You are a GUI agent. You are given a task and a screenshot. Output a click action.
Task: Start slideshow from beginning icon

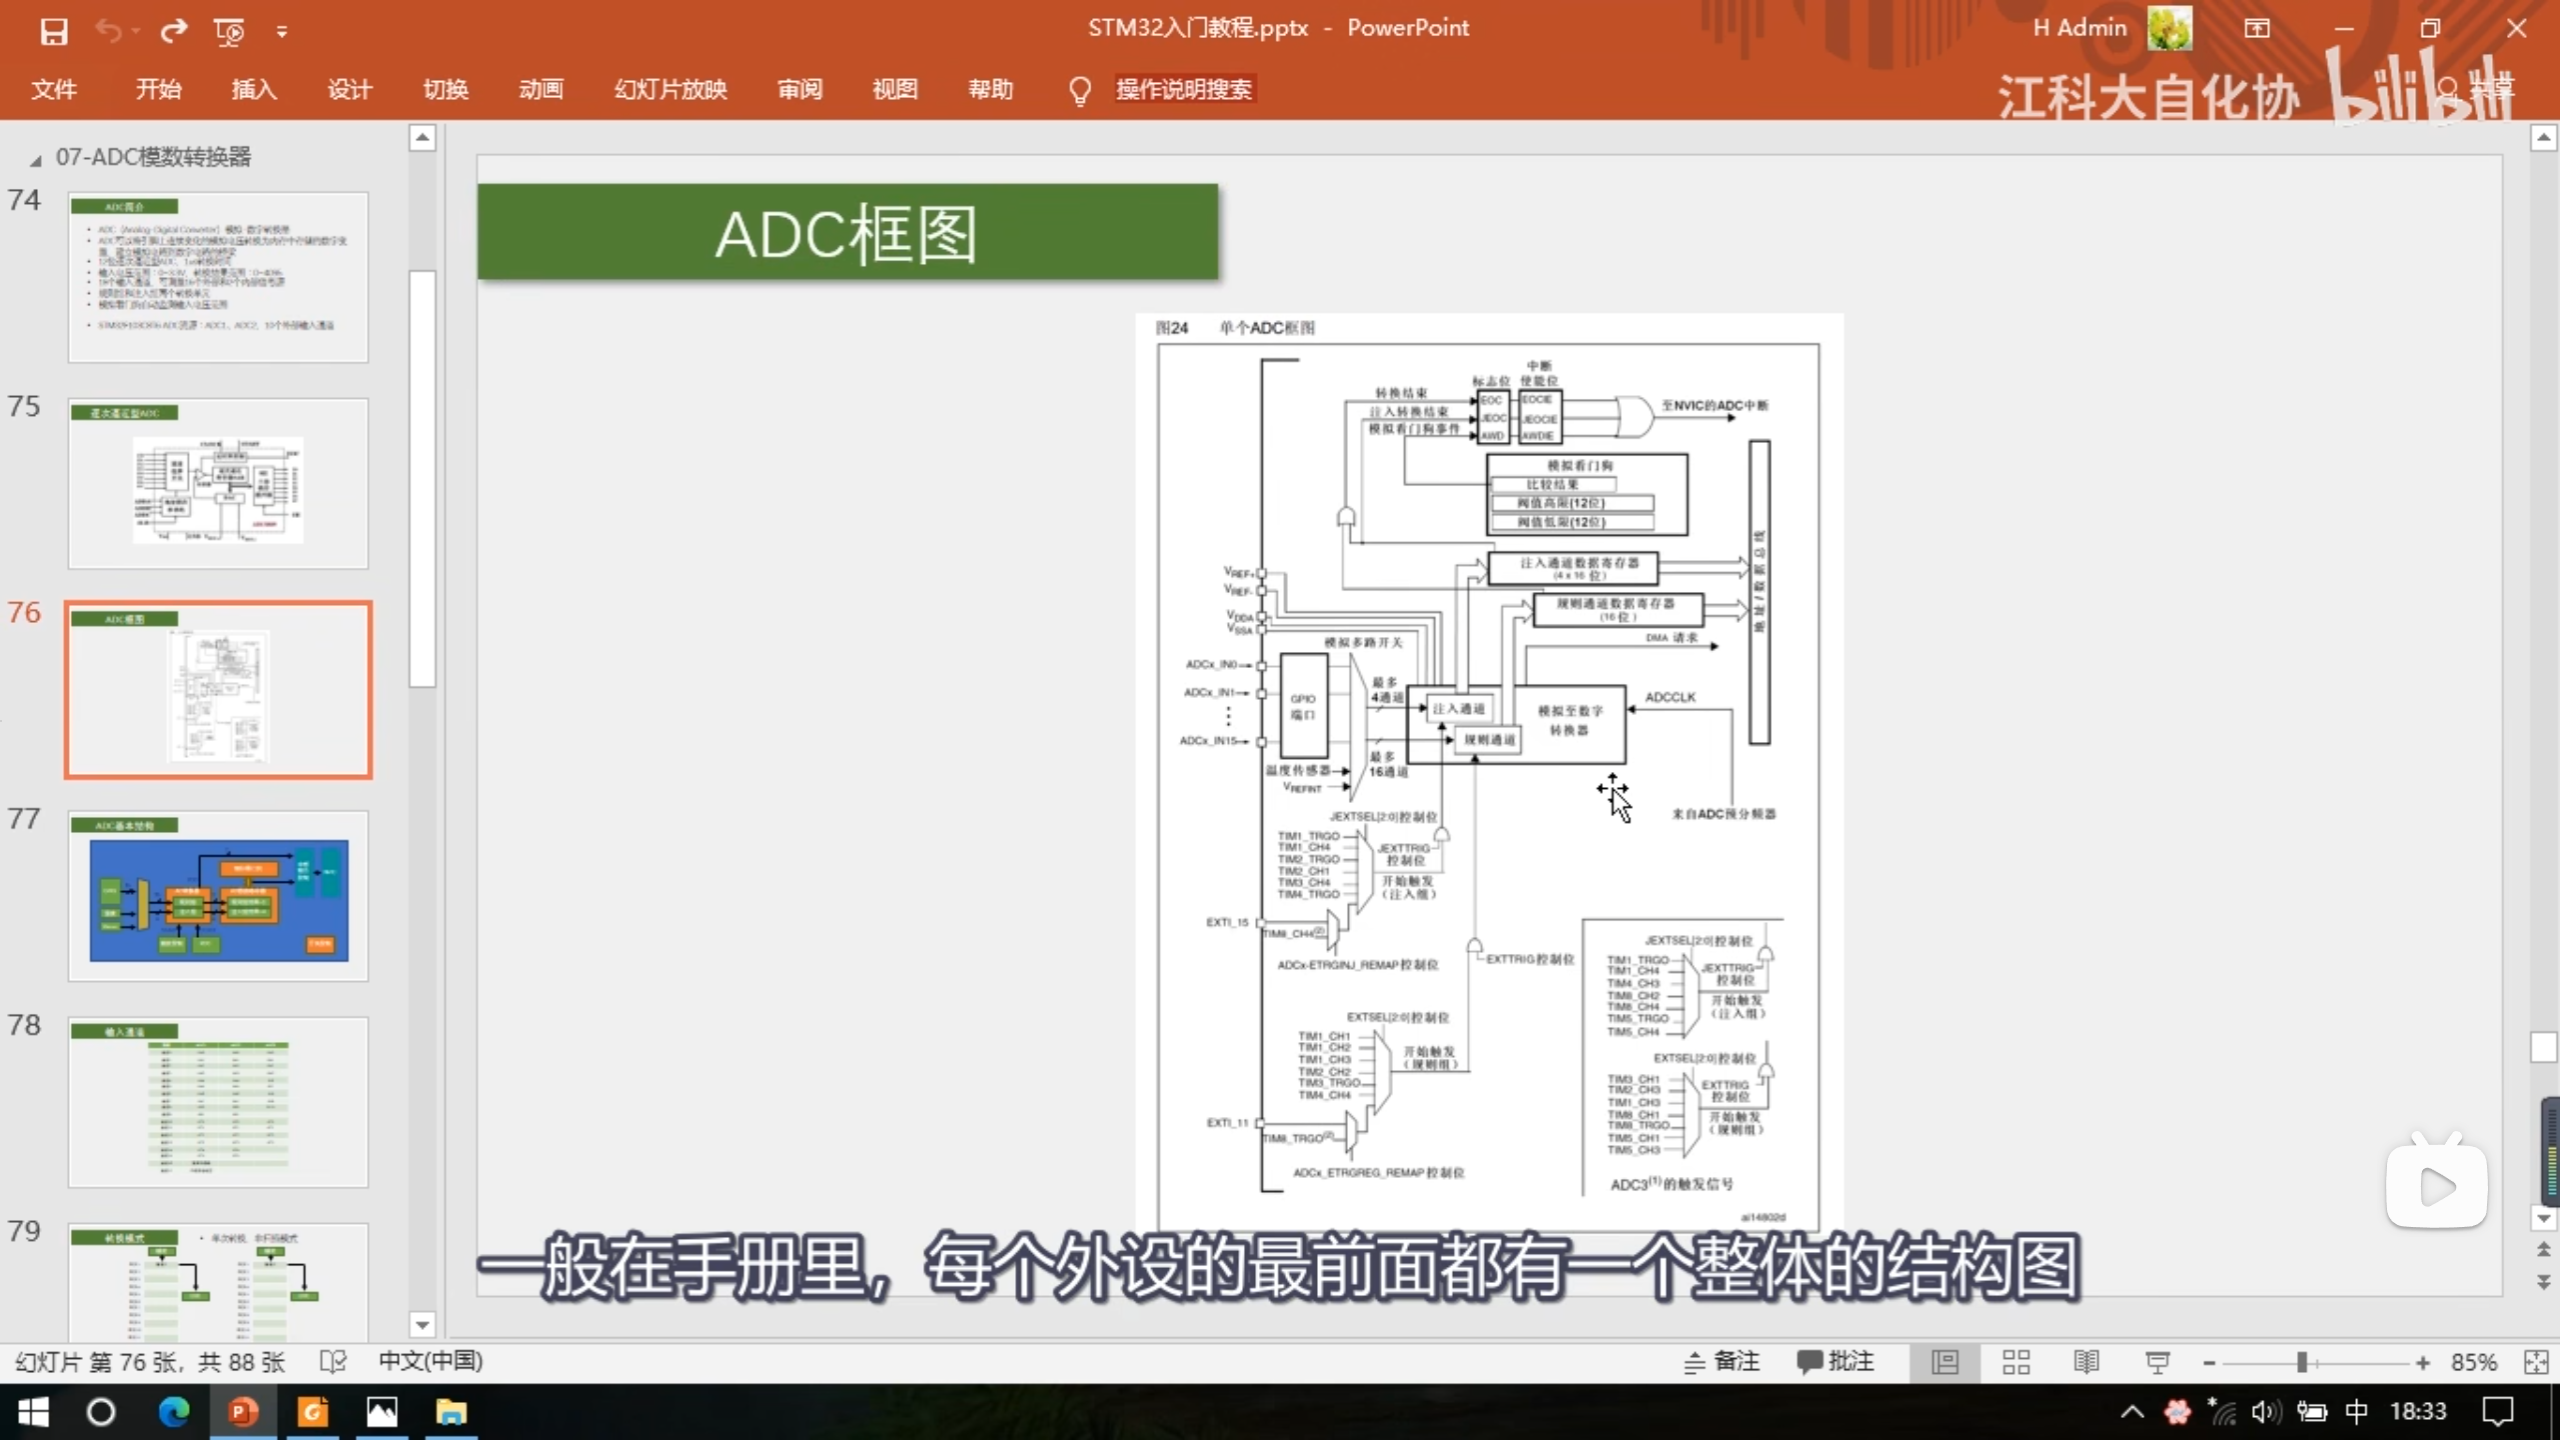click(x=229, y=32)
